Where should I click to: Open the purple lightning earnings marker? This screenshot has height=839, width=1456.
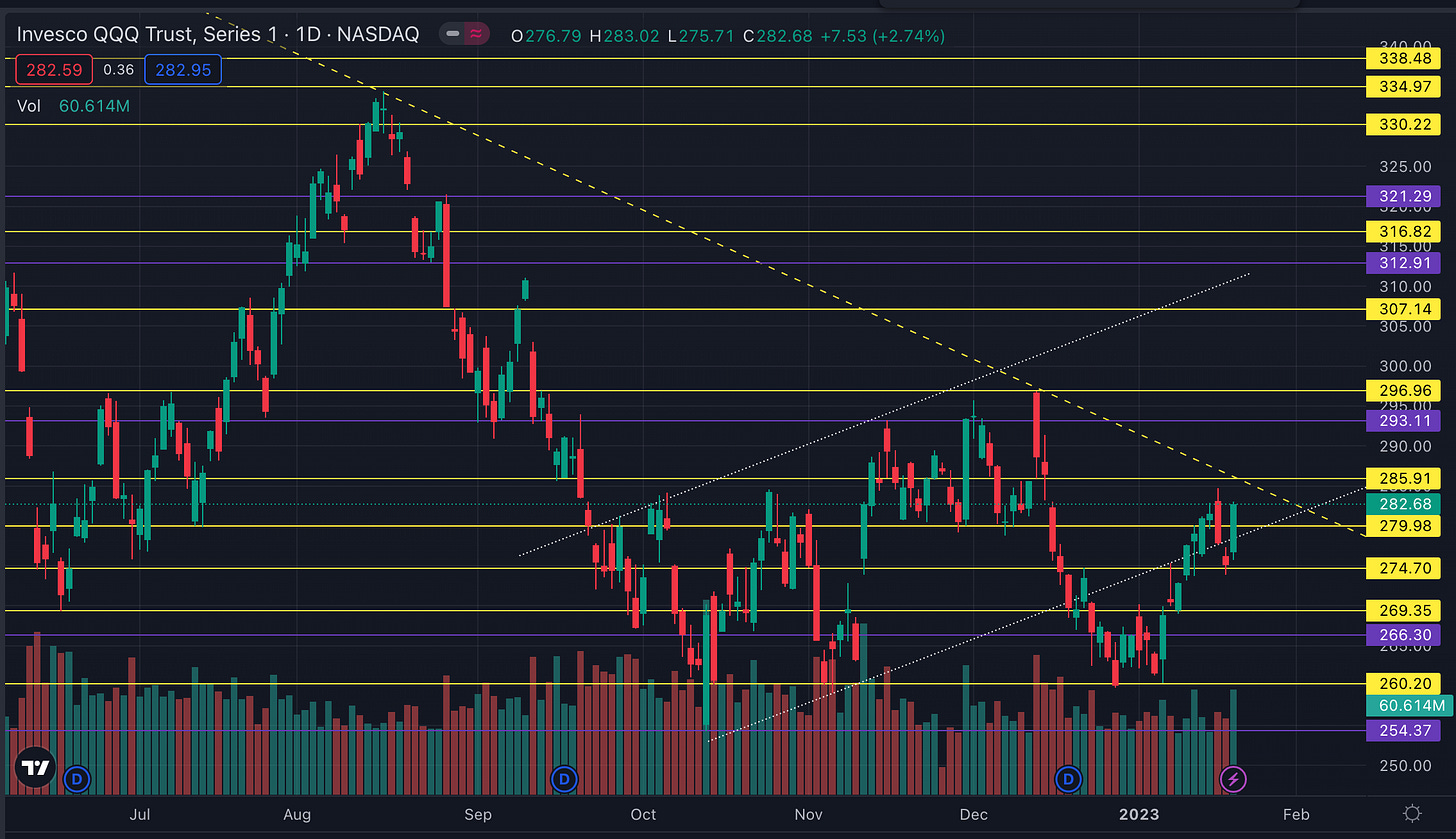pyautogui.click(x=1233, y=778)
